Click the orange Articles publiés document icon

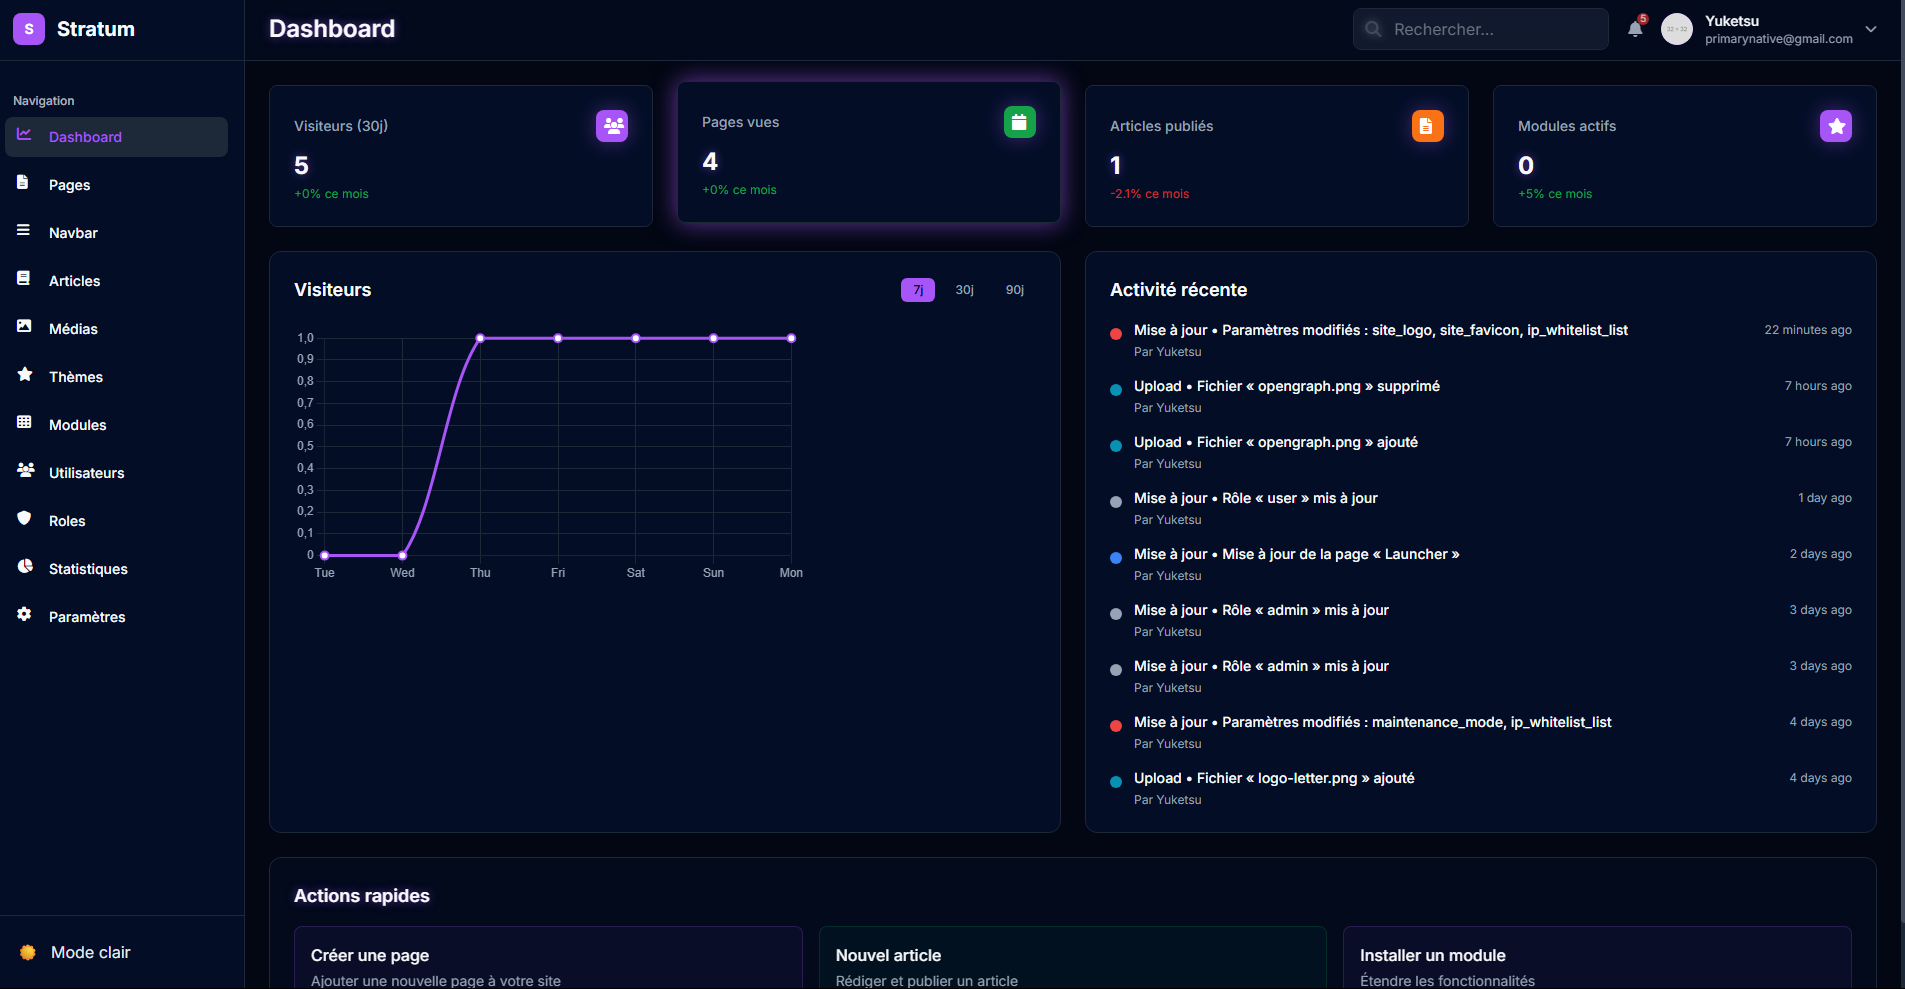1427,126
